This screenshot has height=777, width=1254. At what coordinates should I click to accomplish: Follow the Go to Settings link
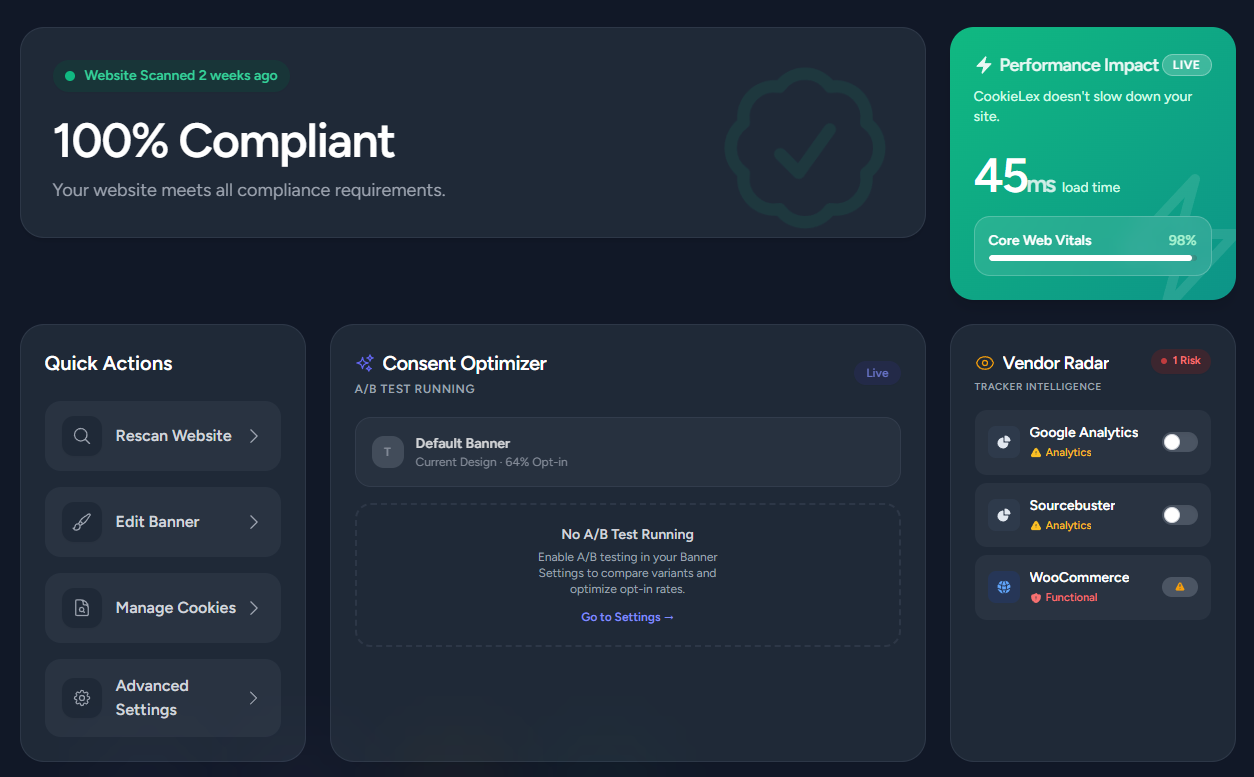coord(627,617)
